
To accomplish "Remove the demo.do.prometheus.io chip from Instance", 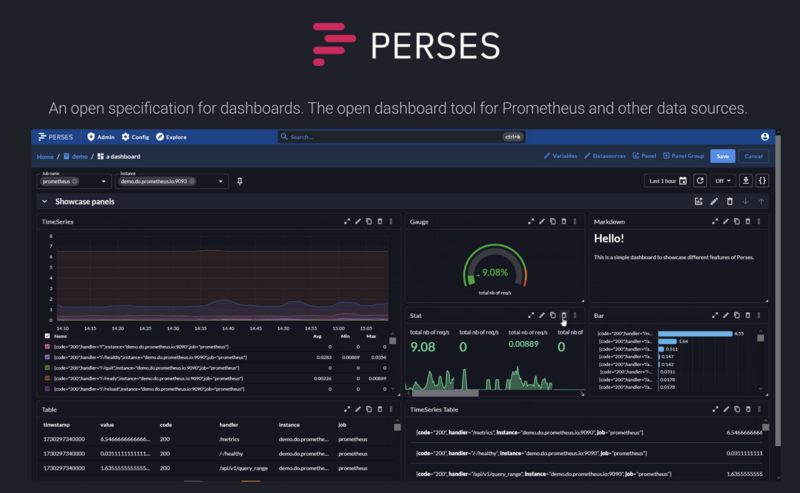I will (192, 181).
